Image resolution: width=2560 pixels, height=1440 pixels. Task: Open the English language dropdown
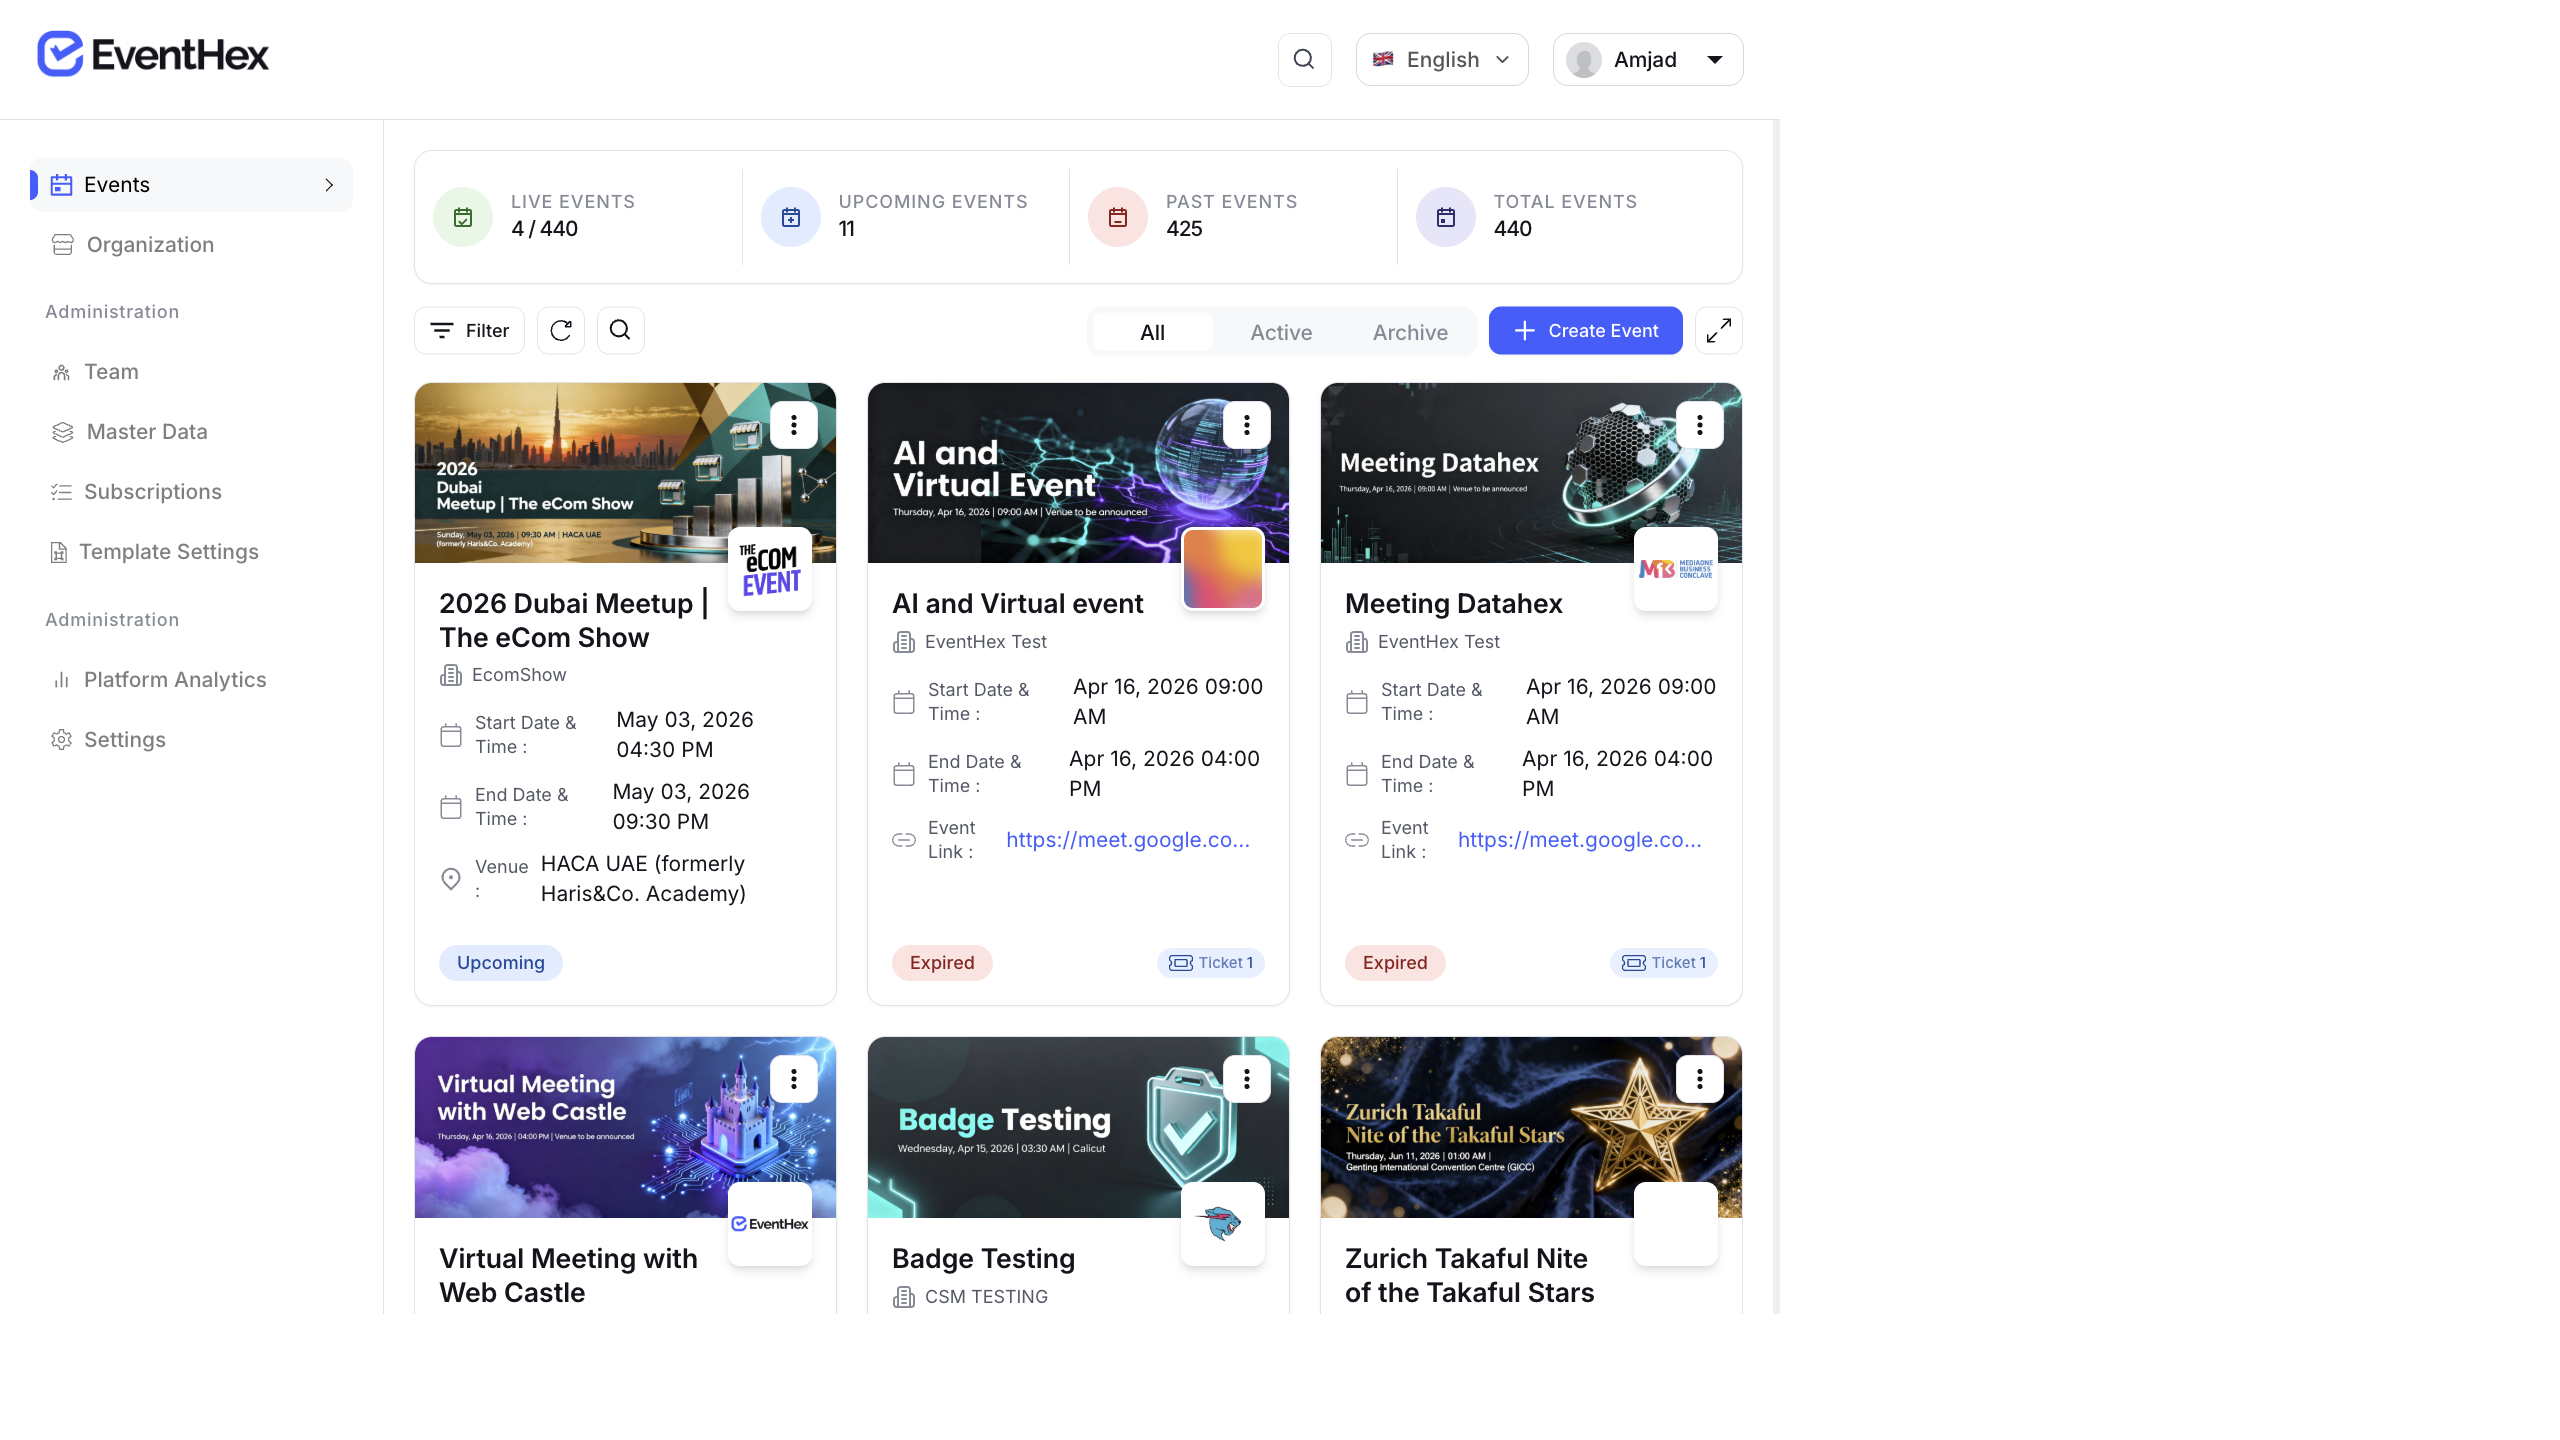[1441, 59]
